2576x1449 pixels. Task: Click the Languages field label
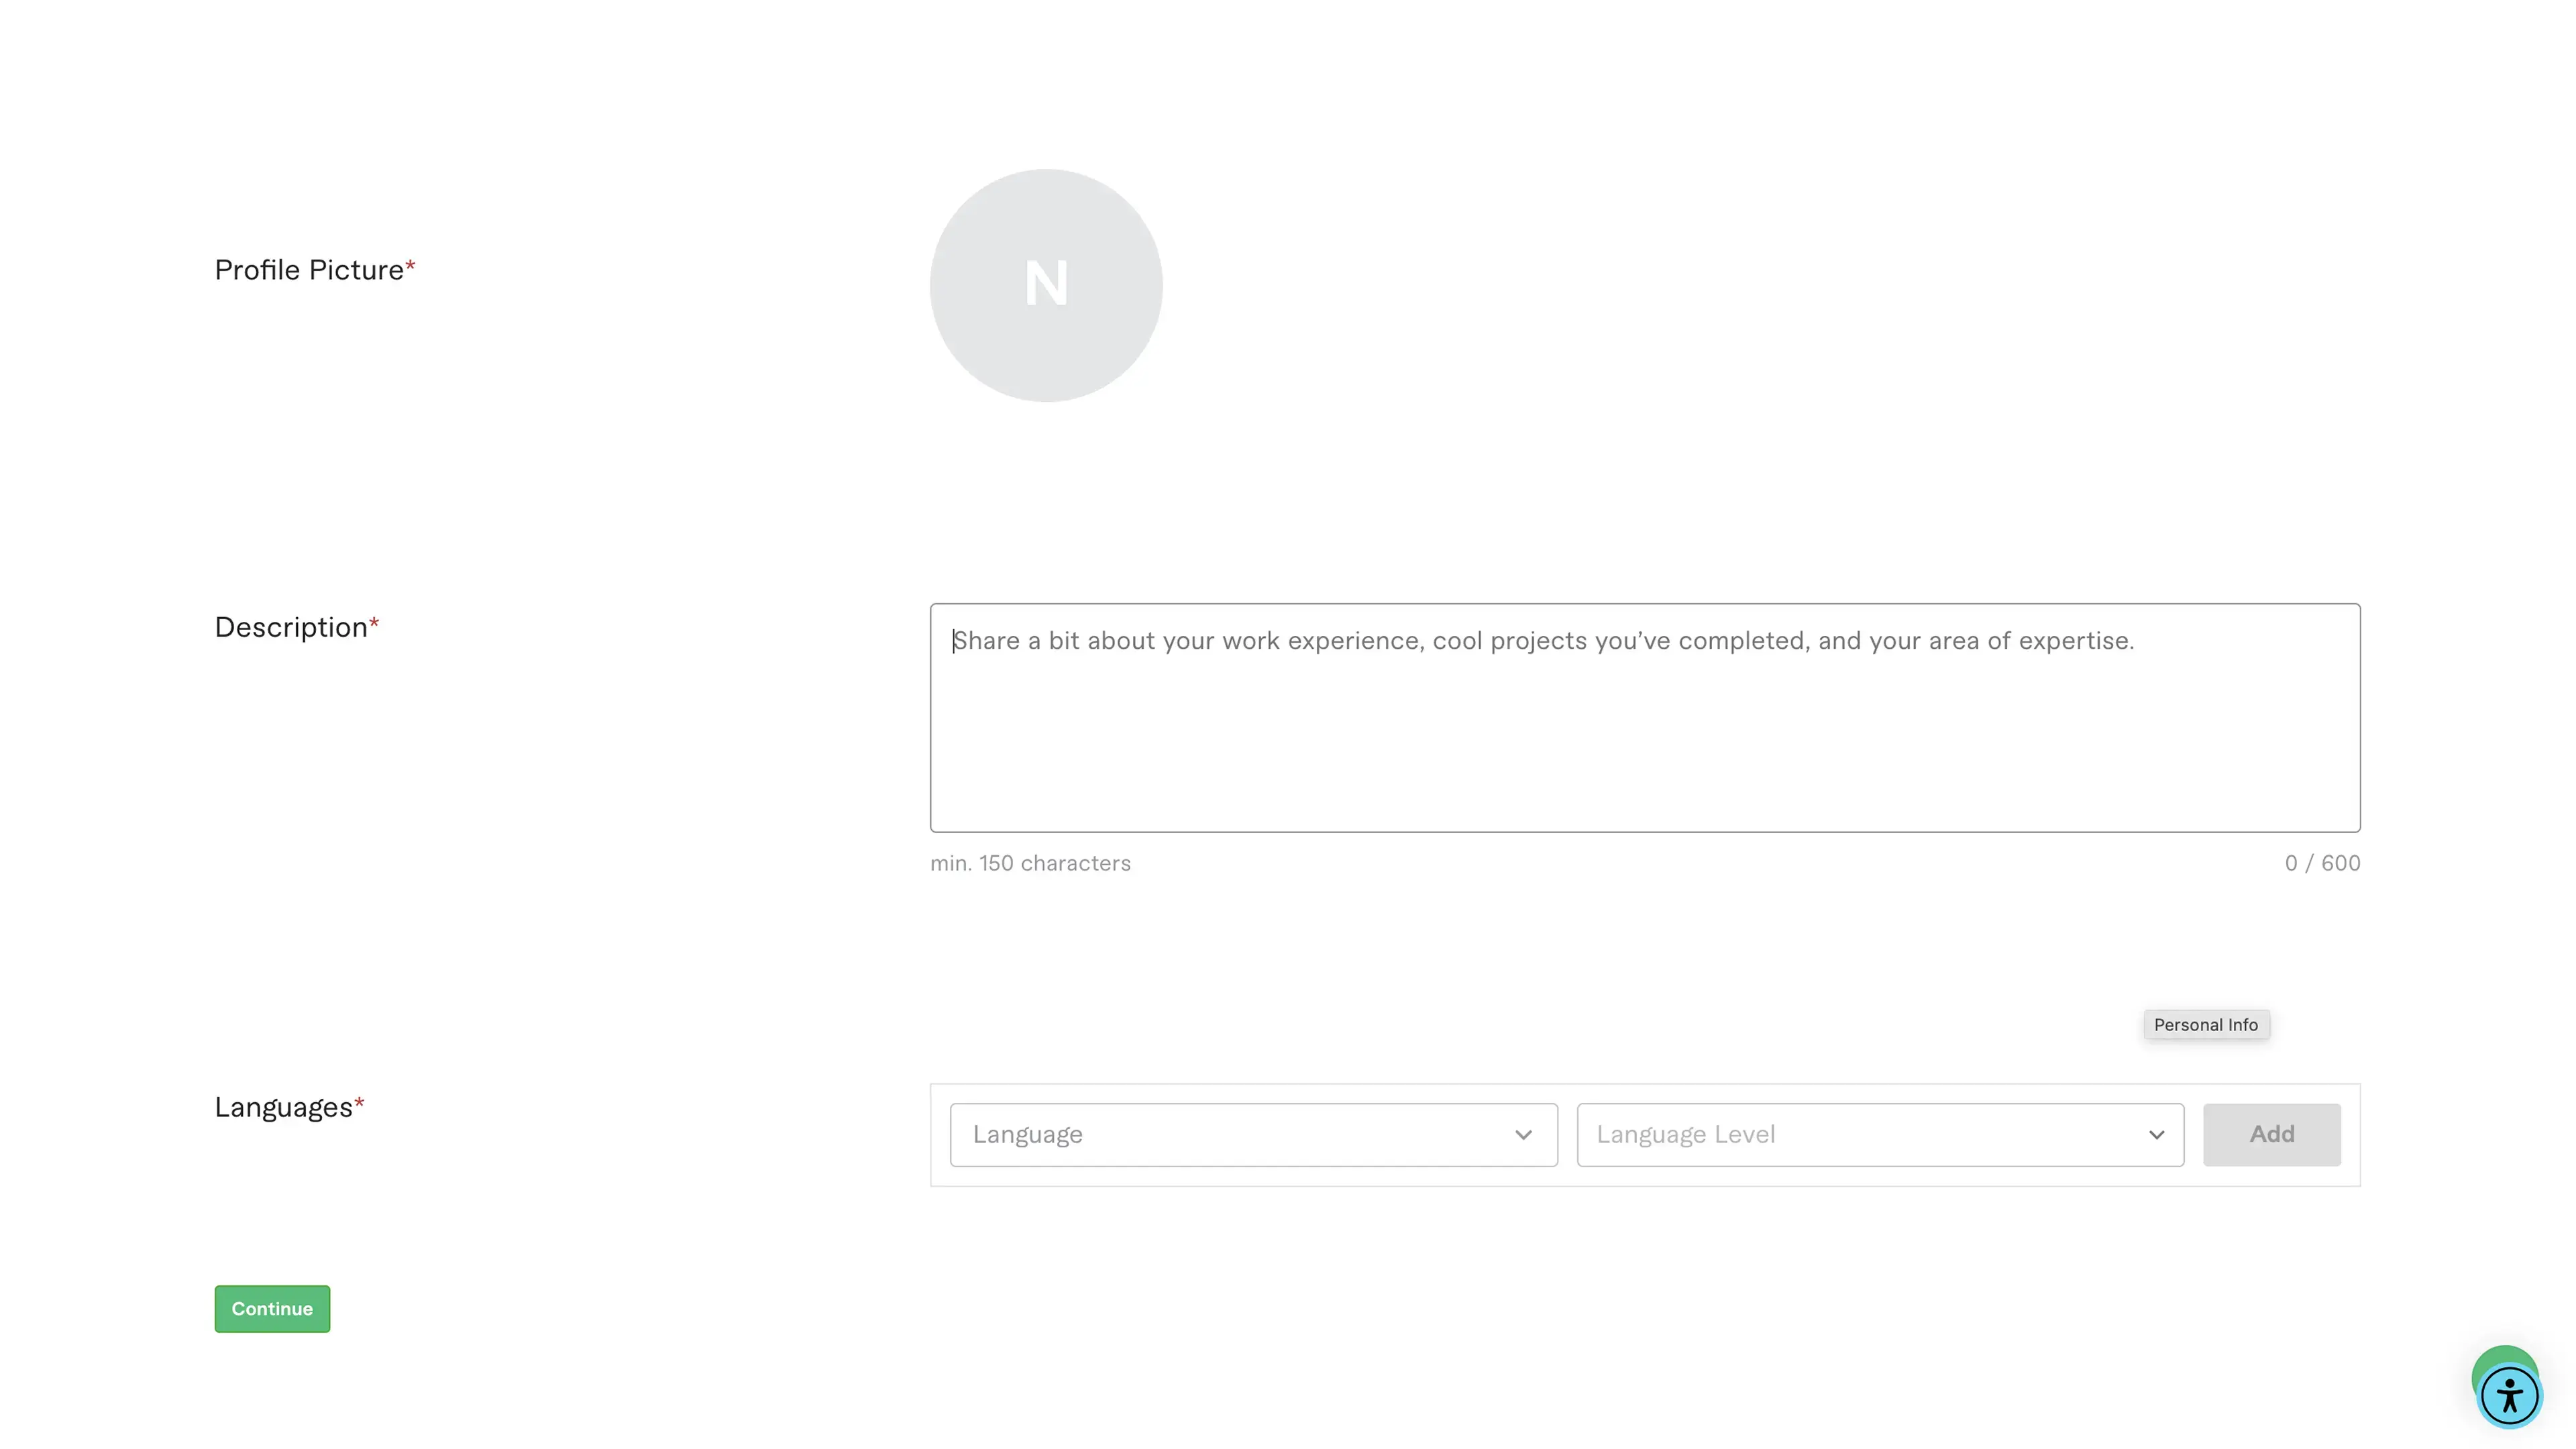coord(283,1107)
